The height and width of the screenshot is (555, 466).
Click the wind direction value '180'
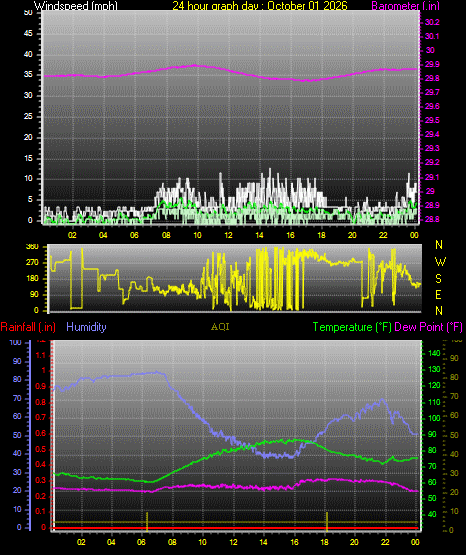[32, 279]
